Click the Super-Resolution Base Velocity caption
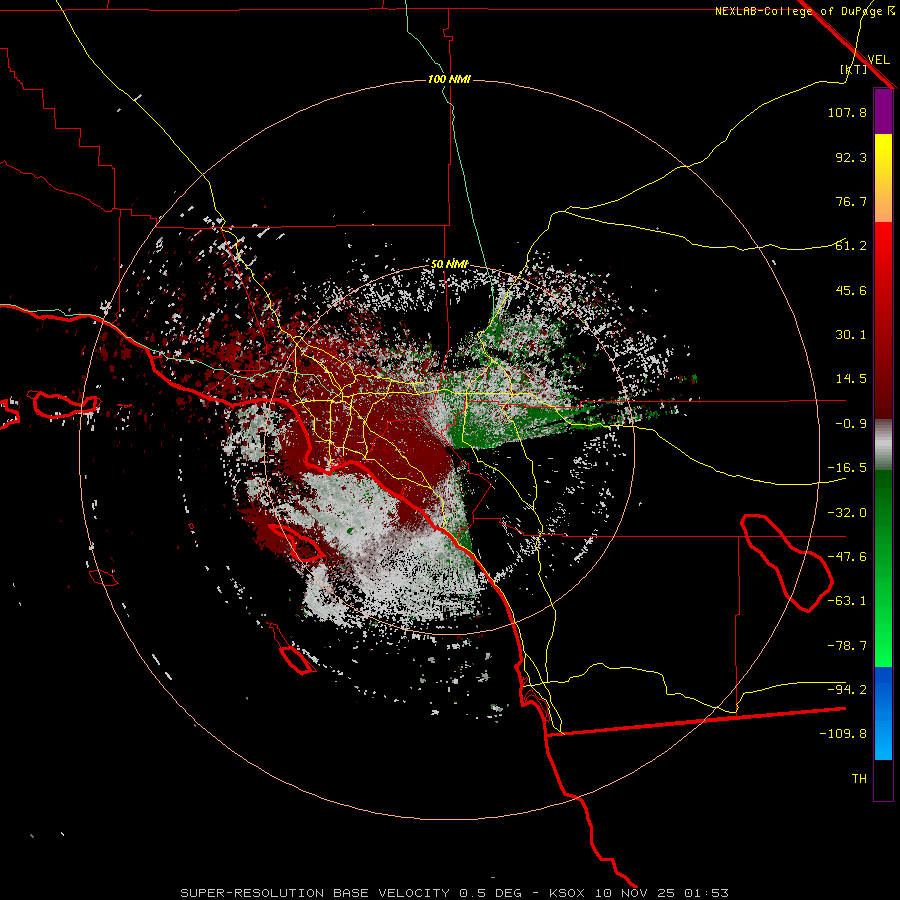 455,893
